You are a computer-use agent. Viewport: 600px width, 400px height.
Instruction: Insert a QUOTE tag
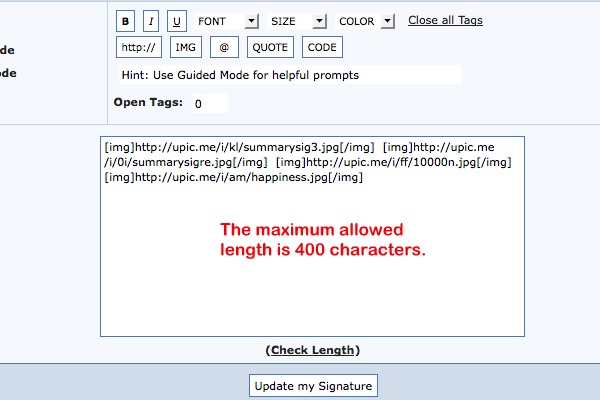[x=270, y=47]
